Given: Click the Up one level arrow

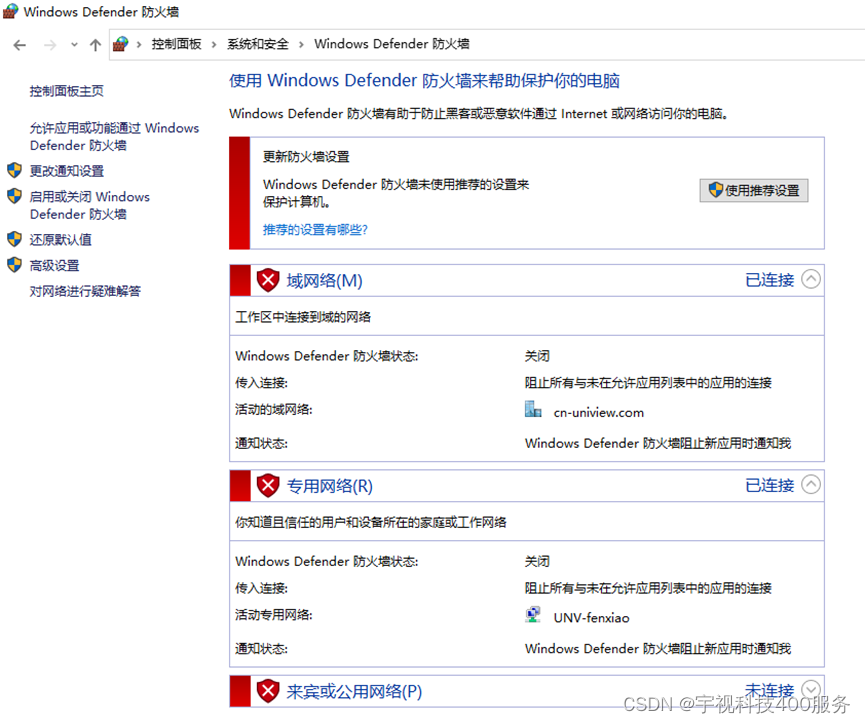Looking at the screenshot, I should 95,45.
